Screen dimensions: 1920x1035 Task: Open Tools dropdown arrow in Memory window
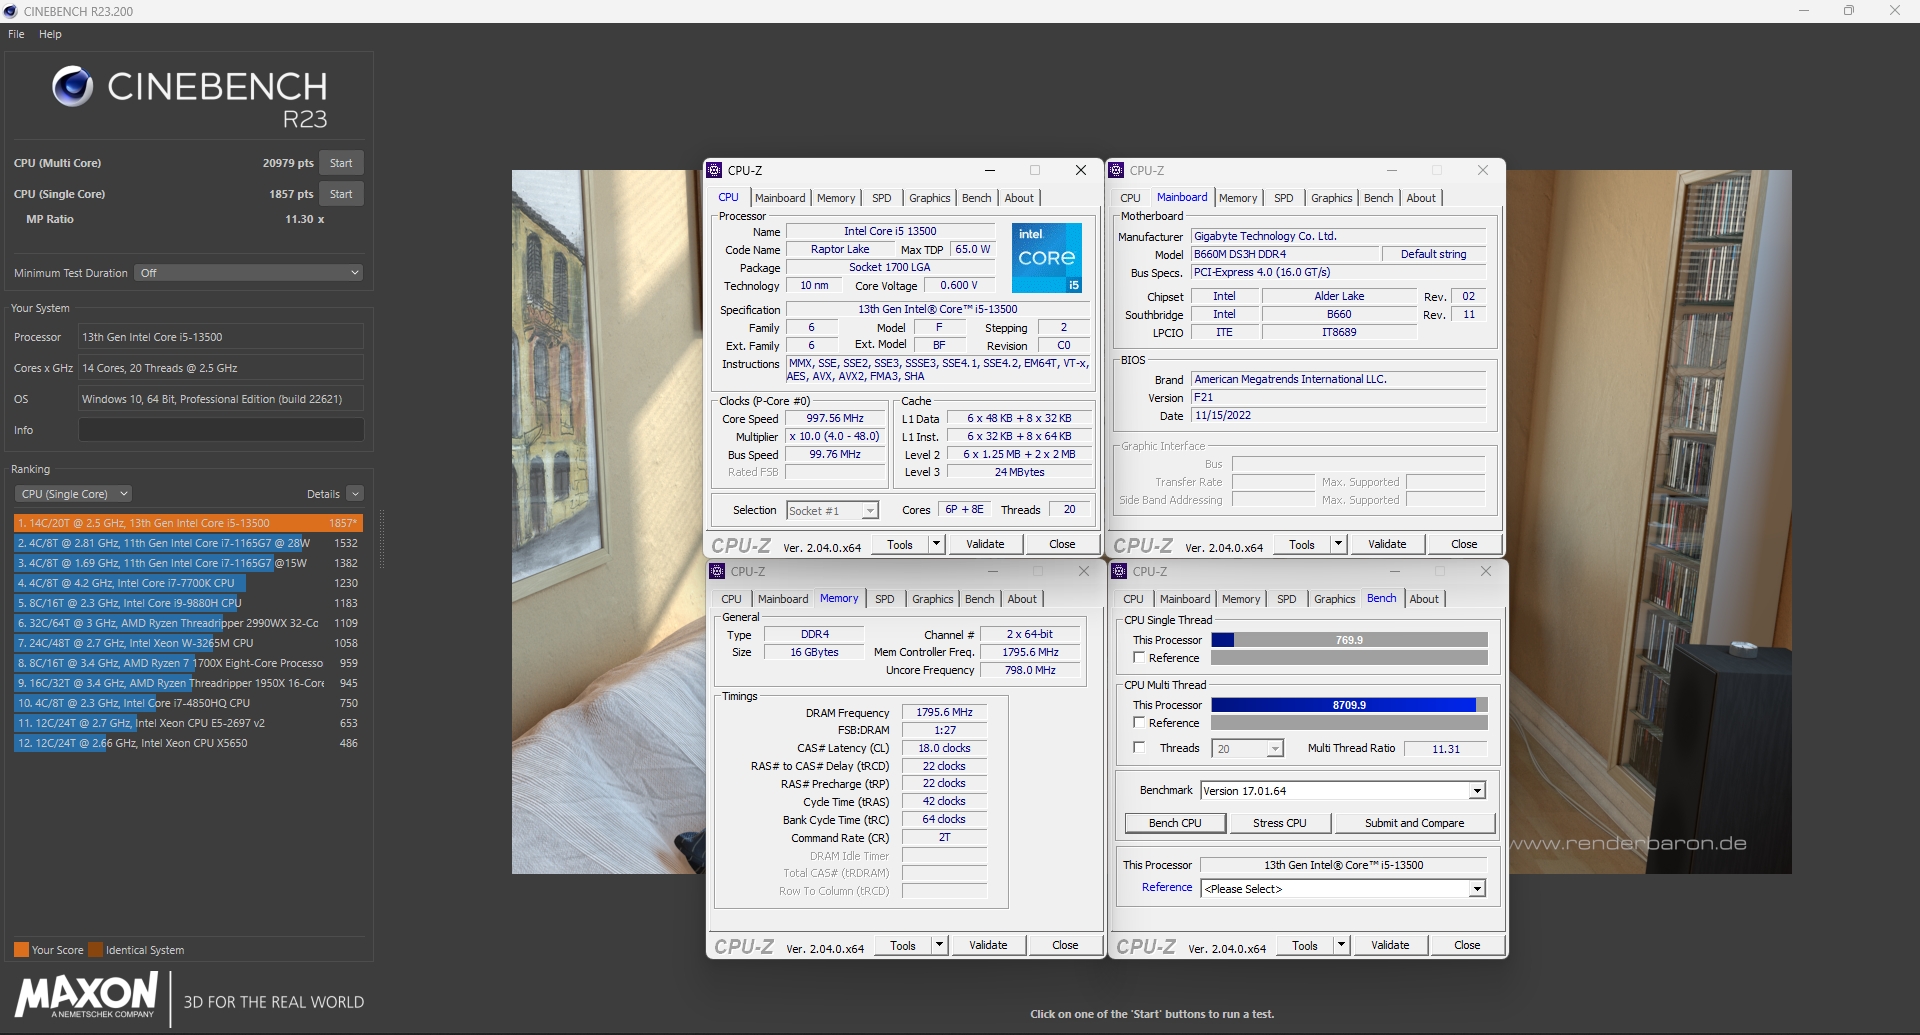(x=940, y=945)
